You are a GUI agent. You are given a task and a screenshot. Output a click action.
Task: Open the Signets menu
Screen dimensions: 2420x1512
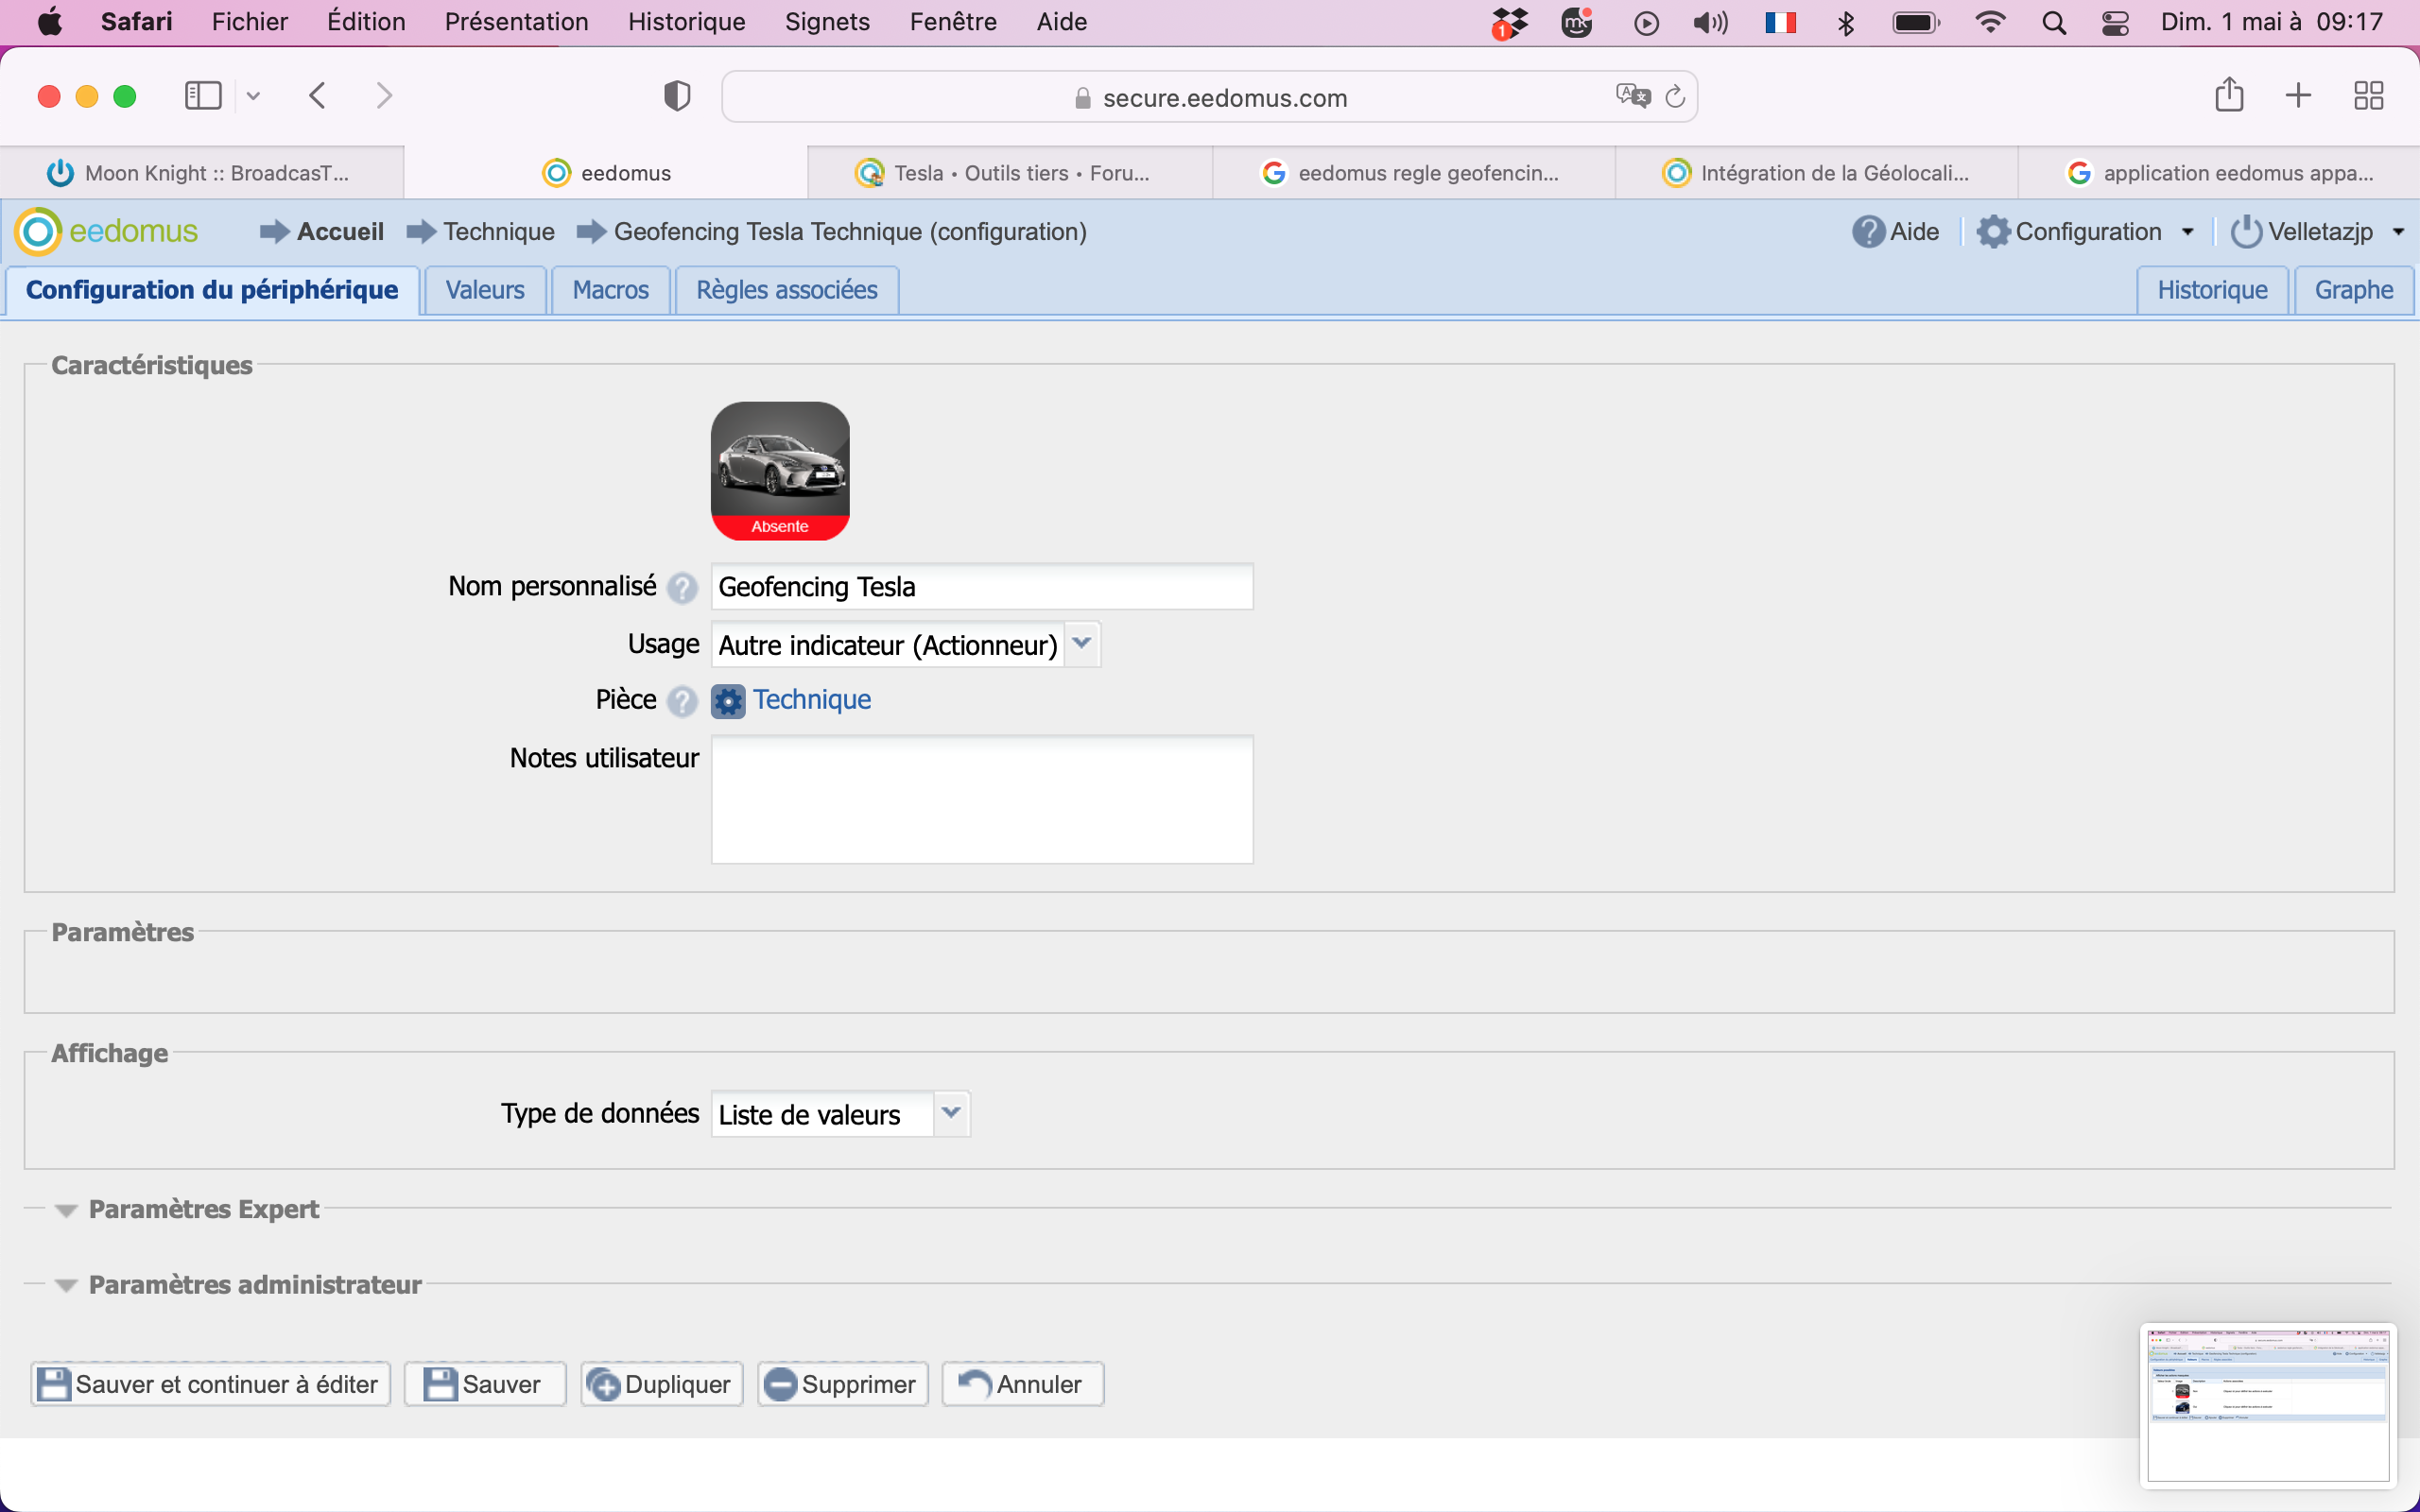pyautogui.click(x=827, y=22)
